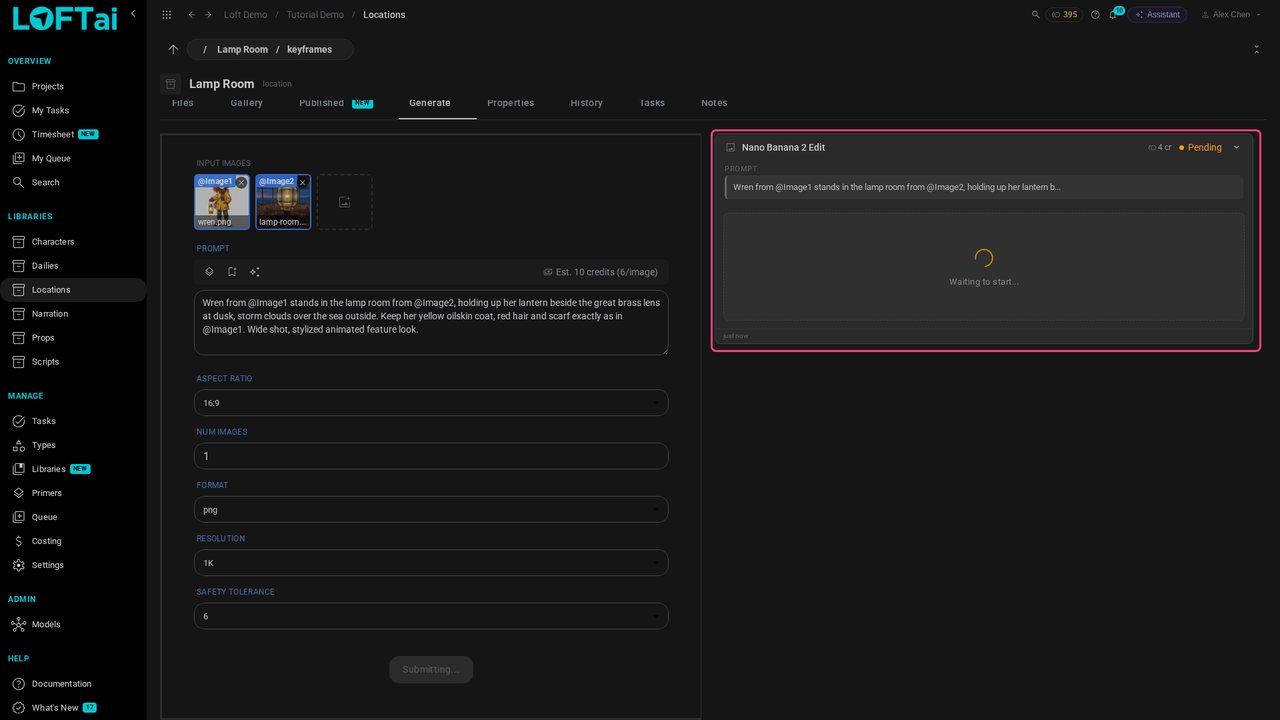Navigate back with the left arrow
The height and width of the screenshot is (720, 1280).
tap(191, 15)
